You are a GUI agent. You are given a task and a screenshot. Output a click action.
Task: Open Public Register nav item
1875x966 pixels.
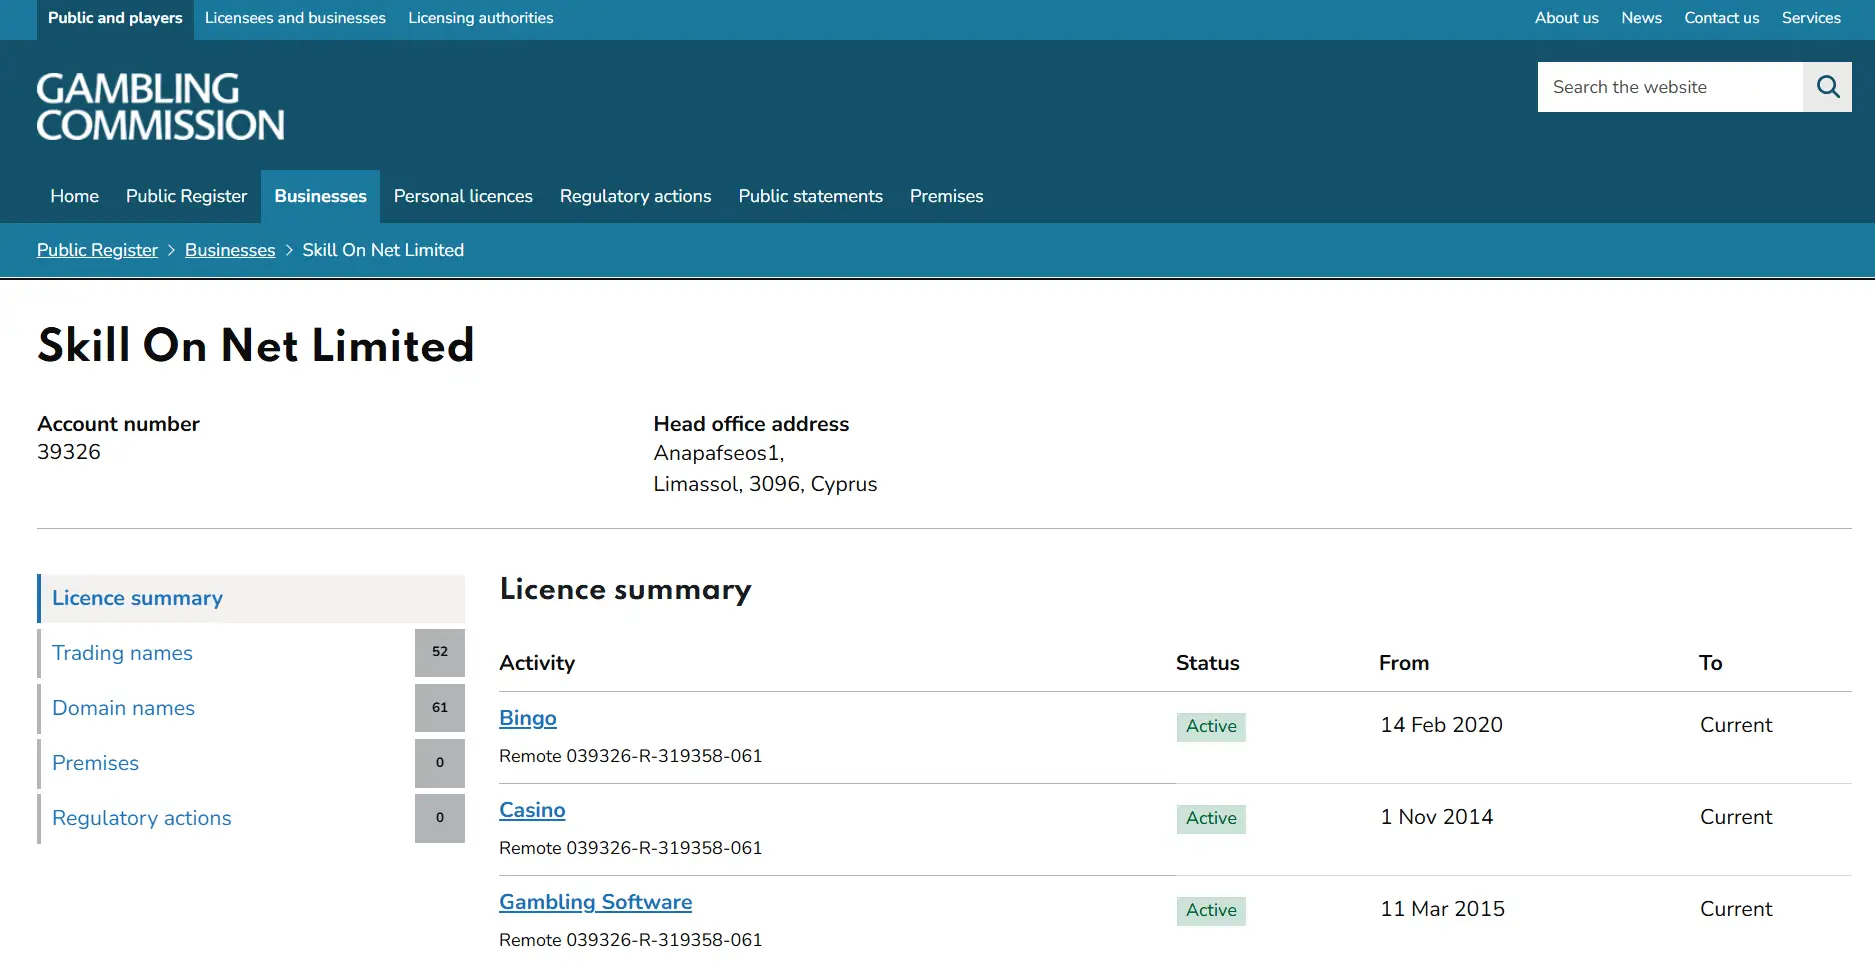(186, 196)
